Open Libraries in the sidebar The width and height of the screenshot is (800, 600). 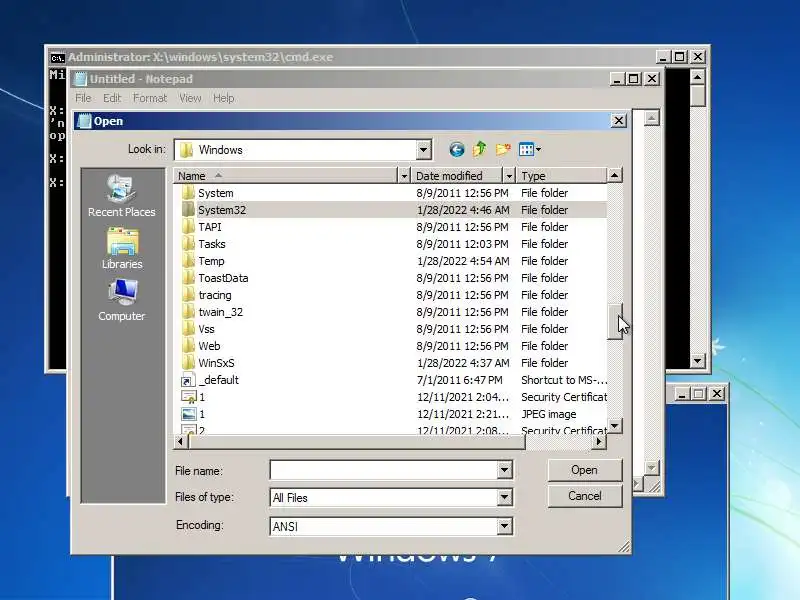coord(121,248)
